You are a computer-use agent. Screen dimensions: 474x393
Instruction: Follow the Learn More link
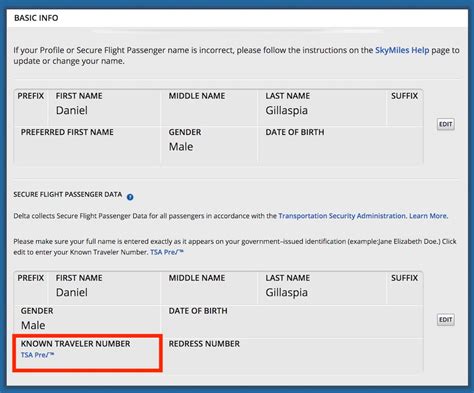point(428,216)
